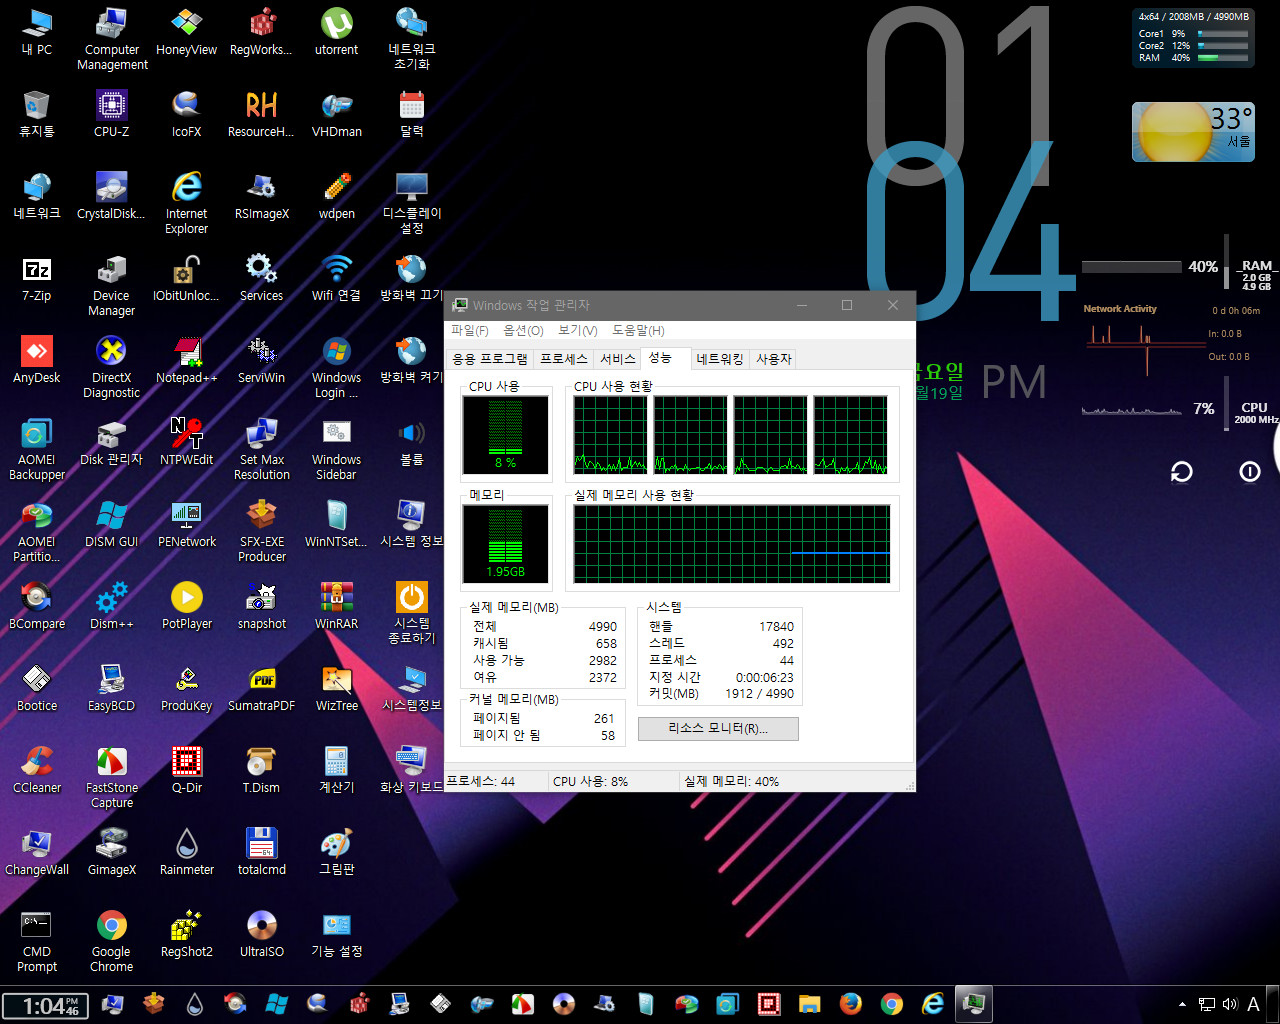Open 보기(V) menu in Task Manager
Image resolution: width=1280 pixels, height=1024 pixels.
click(x=577, y=330)
